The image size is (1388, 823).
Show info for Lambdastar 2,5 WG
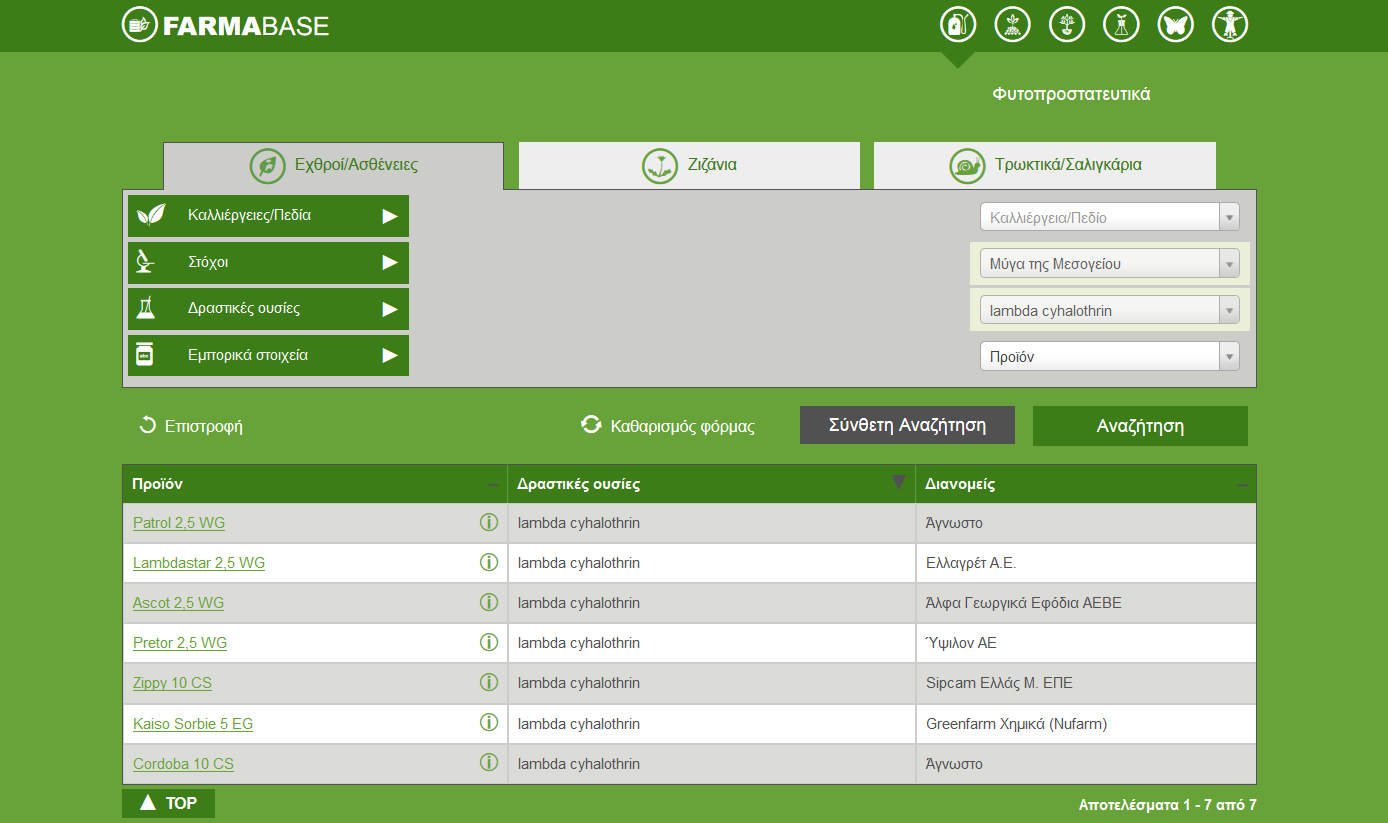[x=489, y=562]
